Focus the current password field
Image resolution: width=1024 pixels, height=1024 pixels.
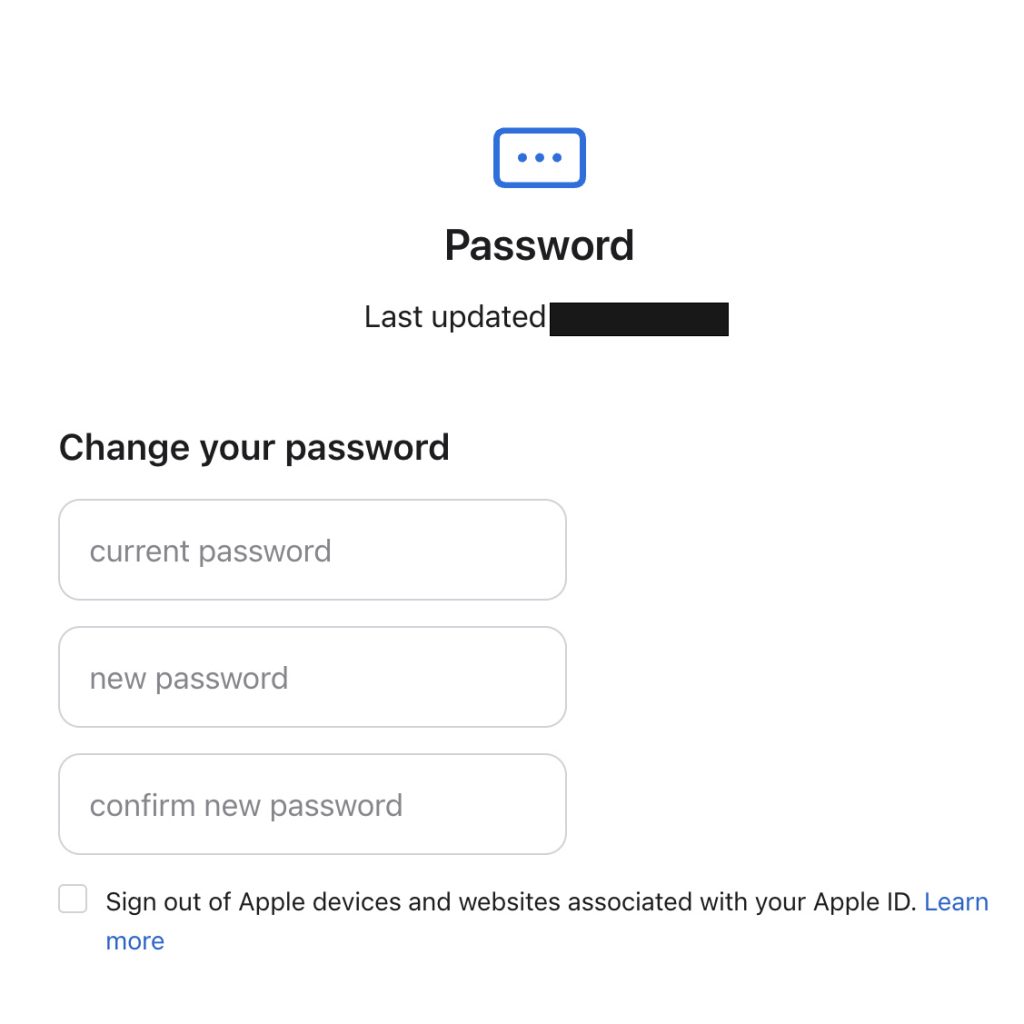coord(312,550)
